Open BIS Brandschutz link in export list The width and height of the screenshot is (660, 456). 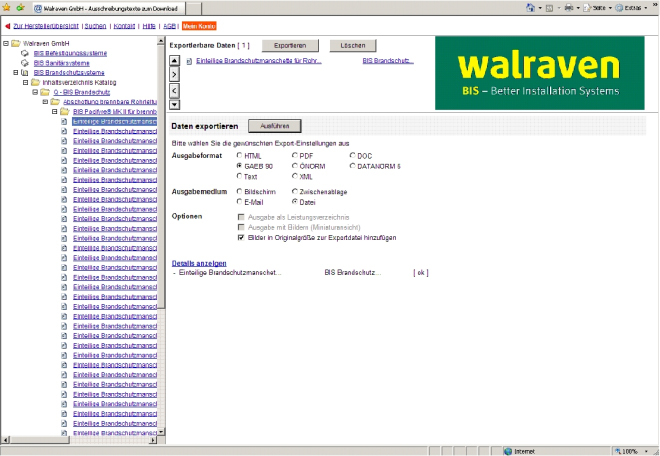click(x=388, y=61)
